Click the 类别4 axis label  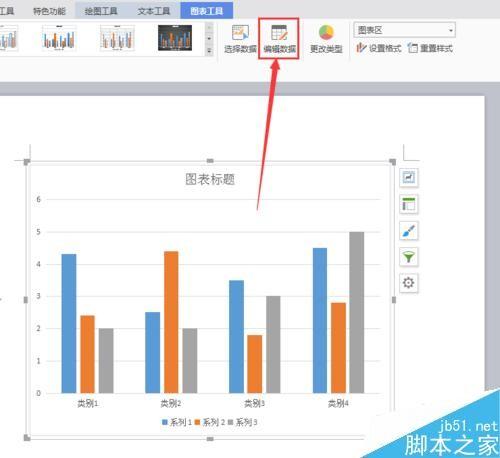338,403
